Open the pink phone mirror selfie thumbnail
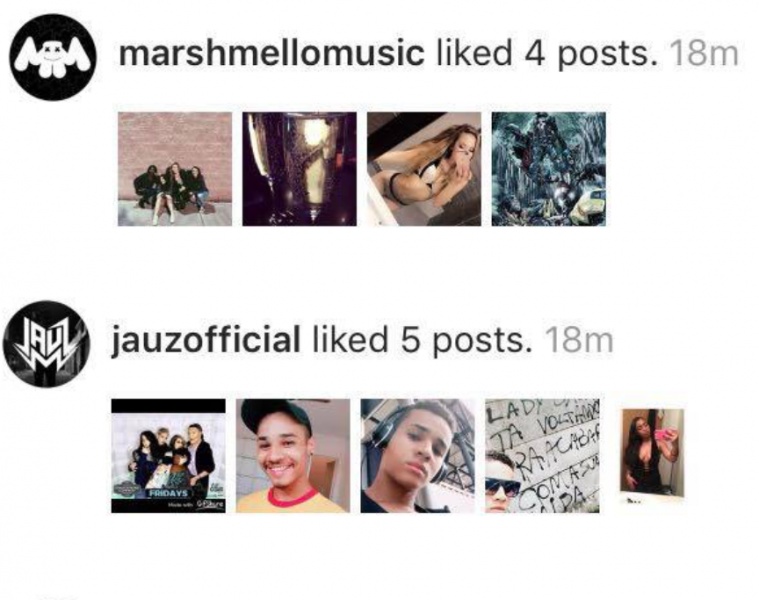The width and height of the screenshot is (759, 600). (653, 453)
